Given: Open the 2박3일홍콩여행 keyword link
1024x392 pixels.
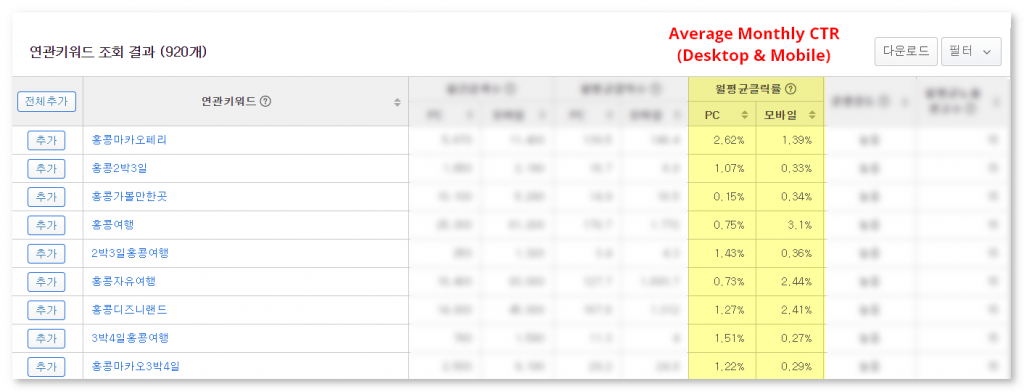Looking at the screenshot, I should (x=131, y=253).
